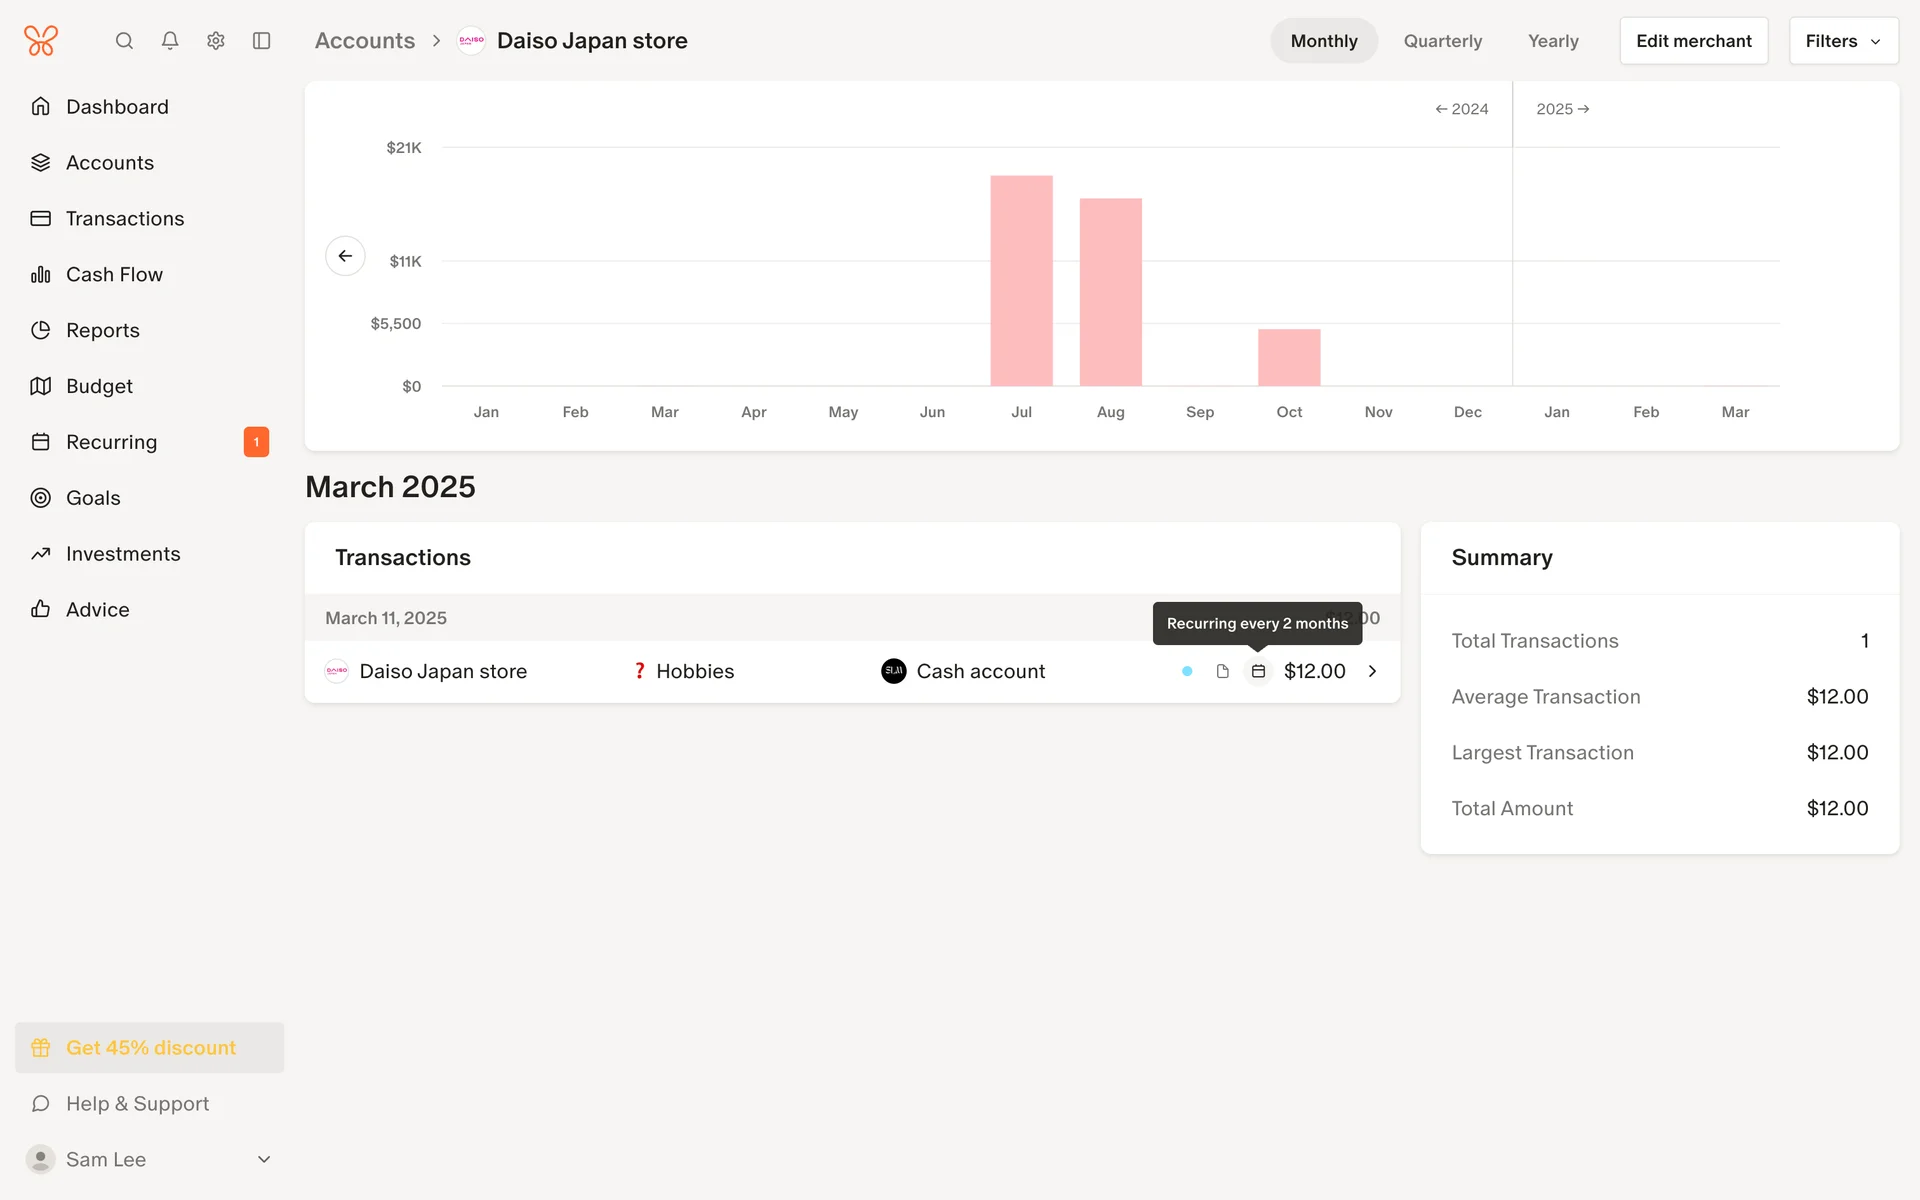Click the Get 45% discount banner
Screen dimensions: 1920x1200
click(150, 1047)
